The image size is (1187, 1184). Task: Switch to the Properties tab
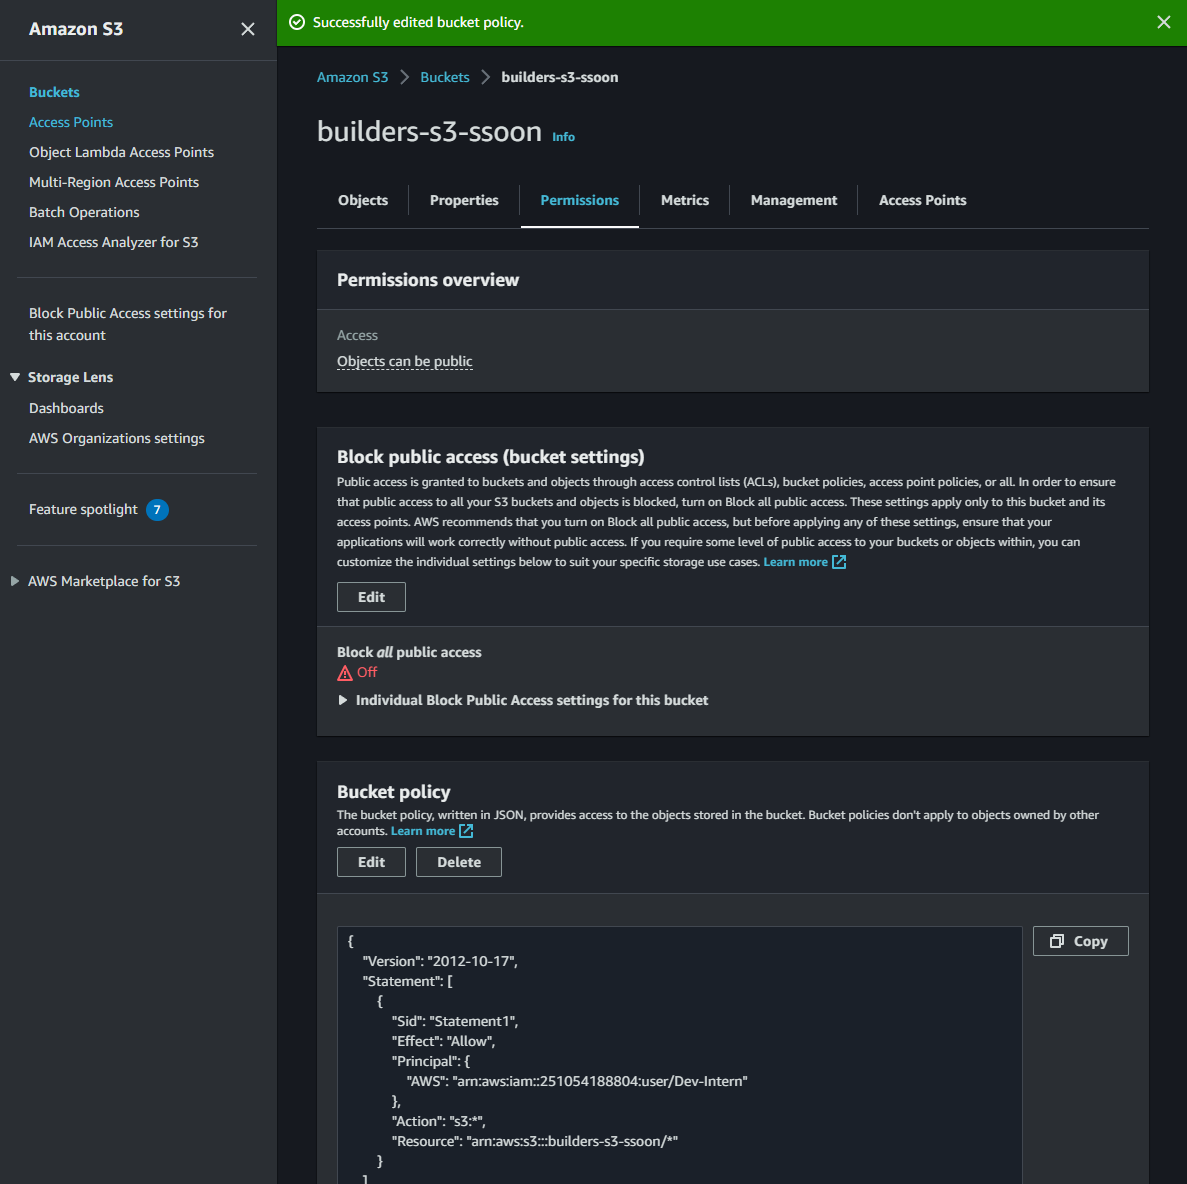(x=464, y=200)
